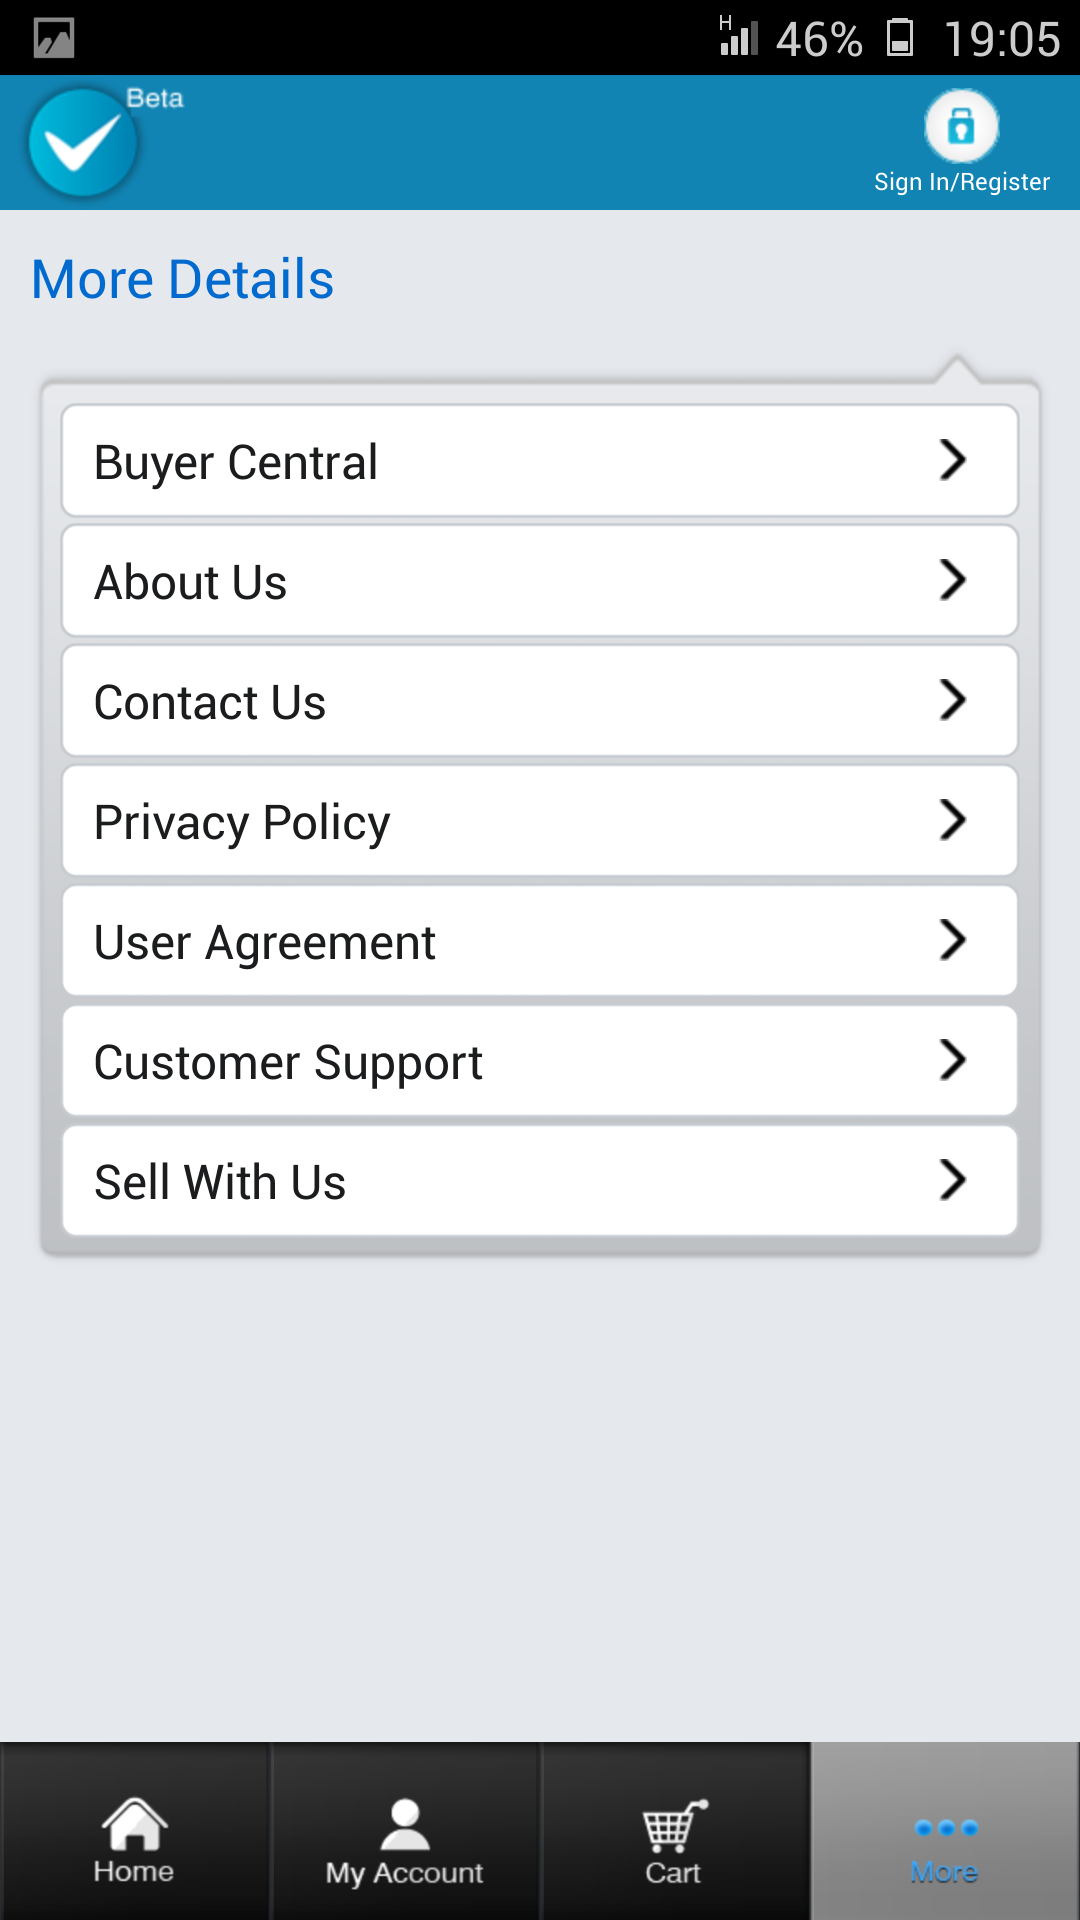Expand Contact Us chevron arrow
This screenshot has width=1080, height=1920.
953,700
